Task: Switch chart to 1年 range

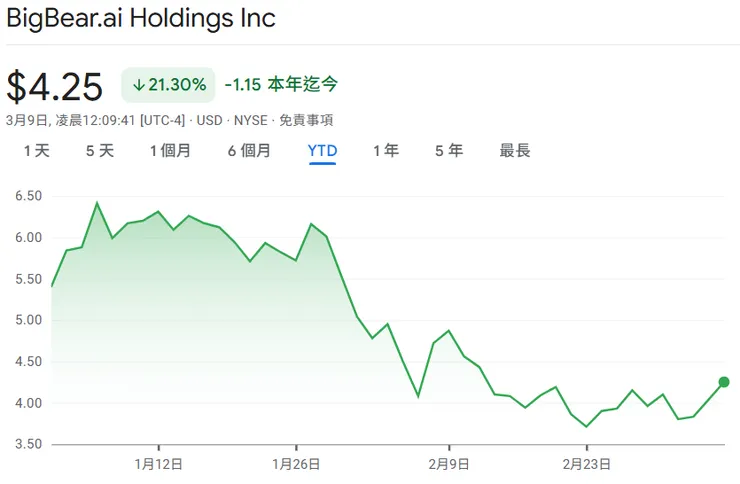Action: tap(386, 151)
